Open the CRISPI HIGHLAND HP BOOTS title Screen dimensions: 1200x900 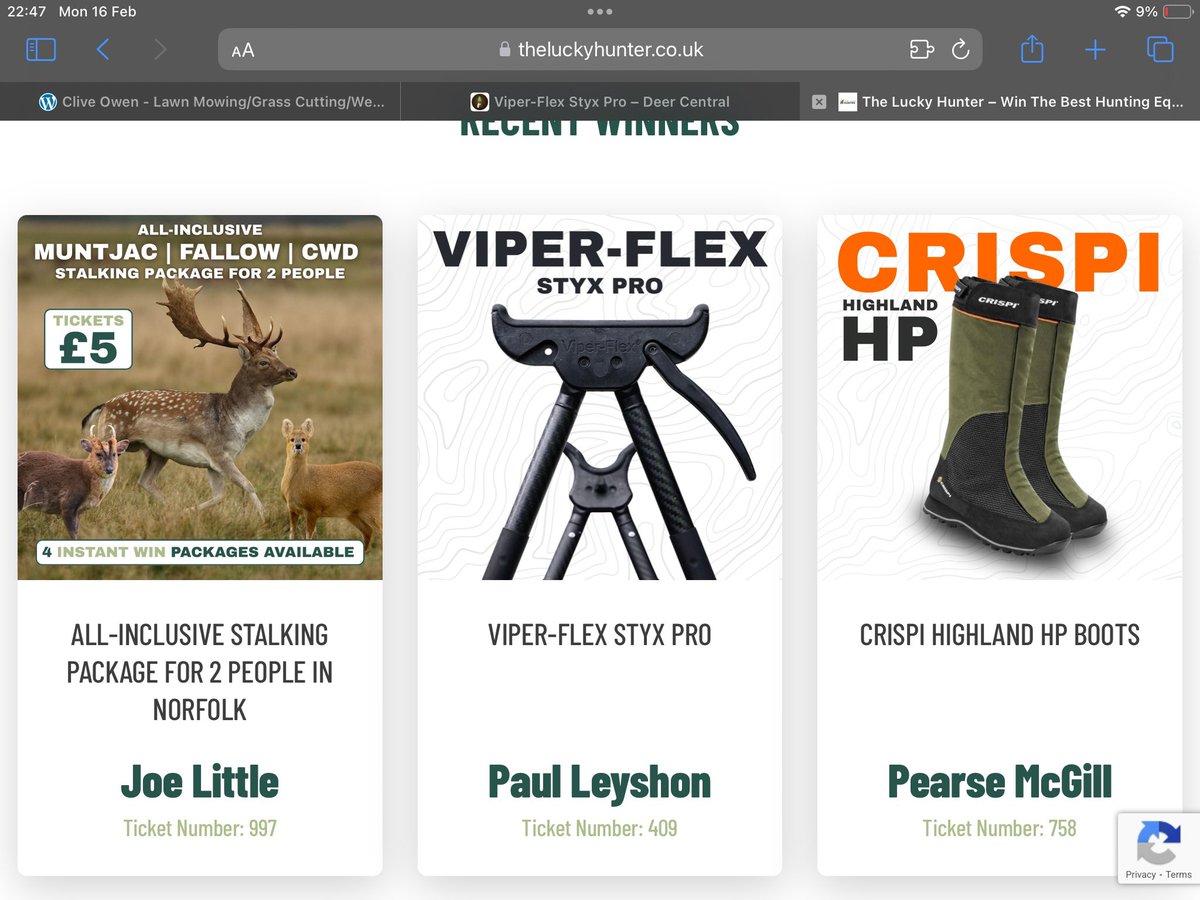[1000, 635]
